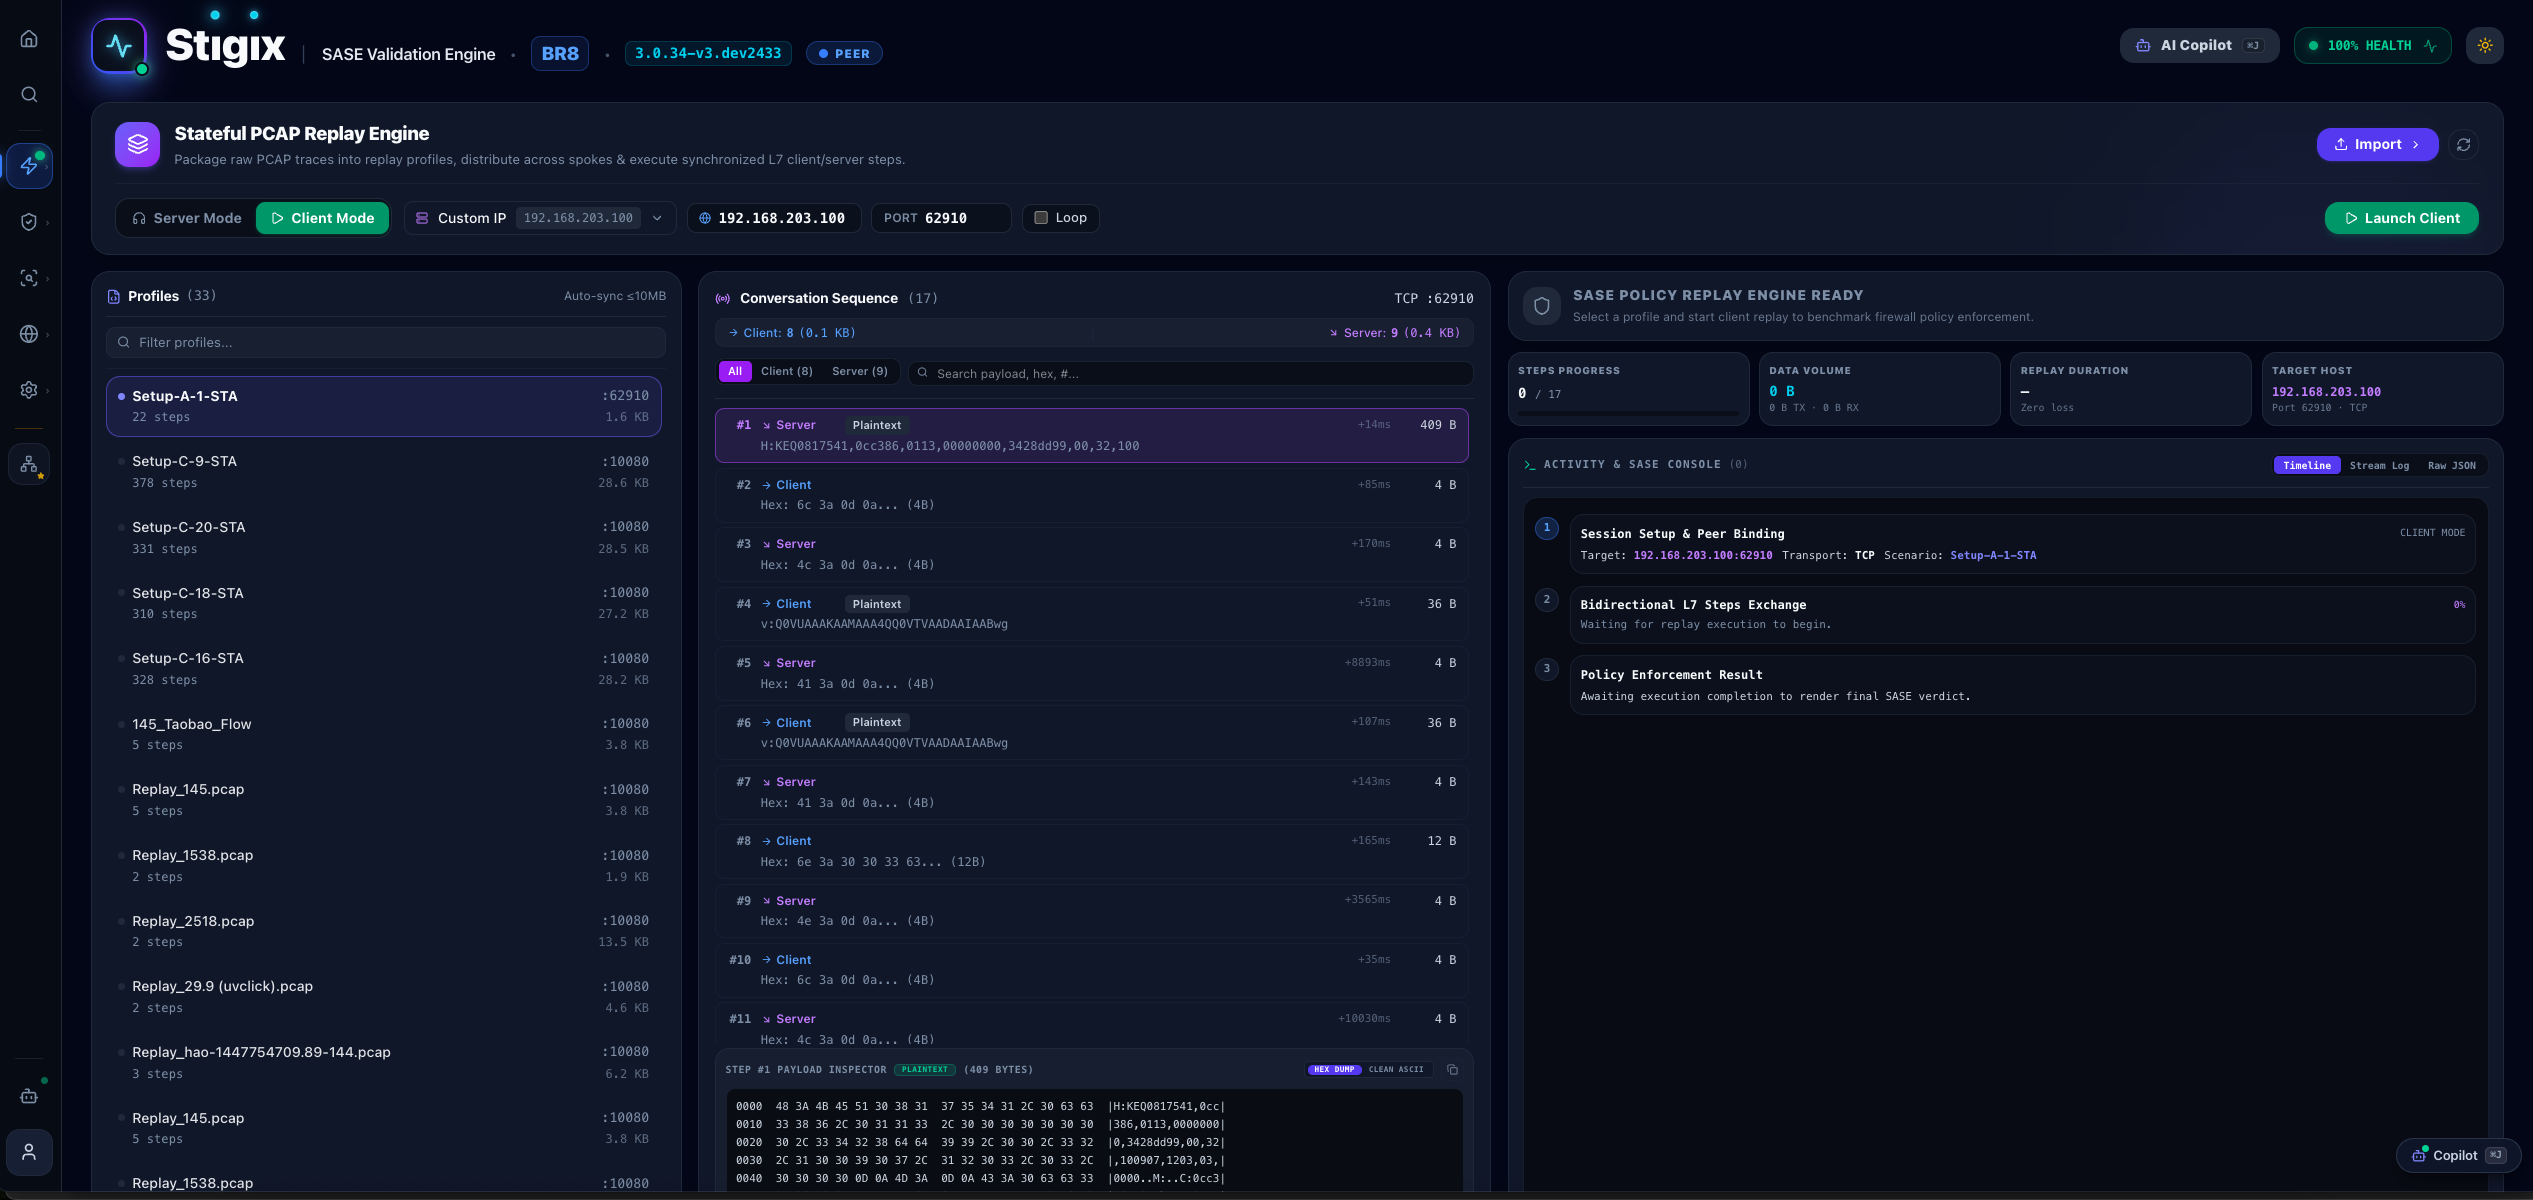Viewport: 2533px width, 1200px height.
Task: Switch console to Stream Log tab
Action: (x=2379, y=466)
